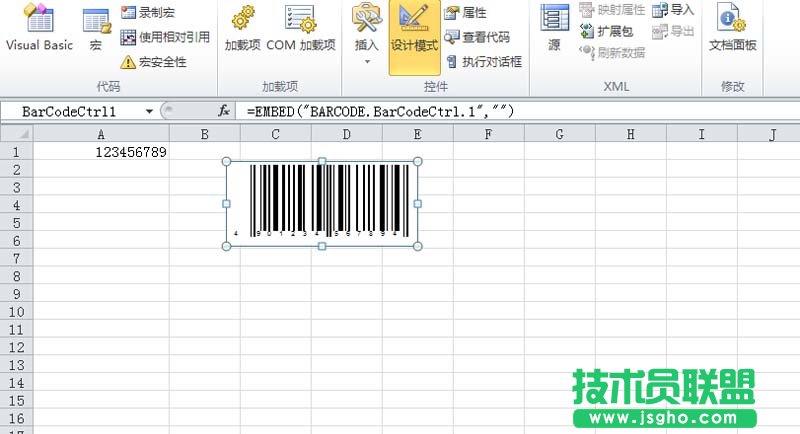Select row 8 header
The image size is (800, 434).
pos(16,276)
